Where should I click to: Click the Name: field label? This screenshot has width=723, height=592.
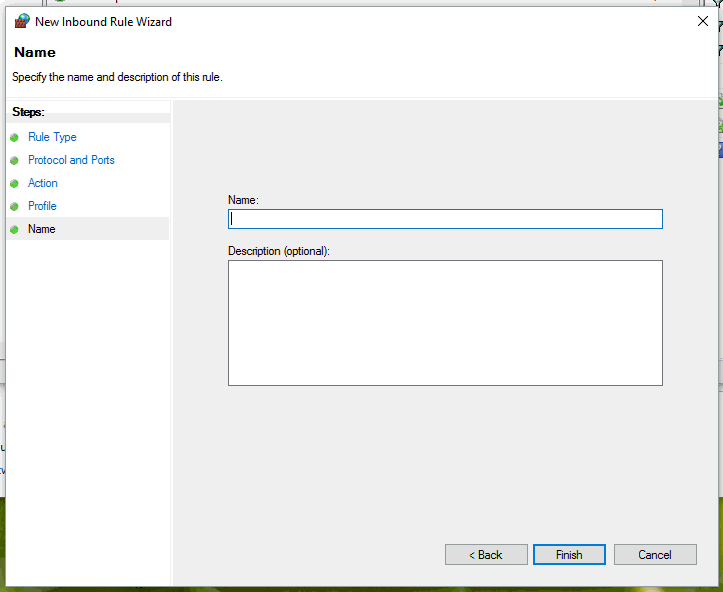tap(243, 200)
